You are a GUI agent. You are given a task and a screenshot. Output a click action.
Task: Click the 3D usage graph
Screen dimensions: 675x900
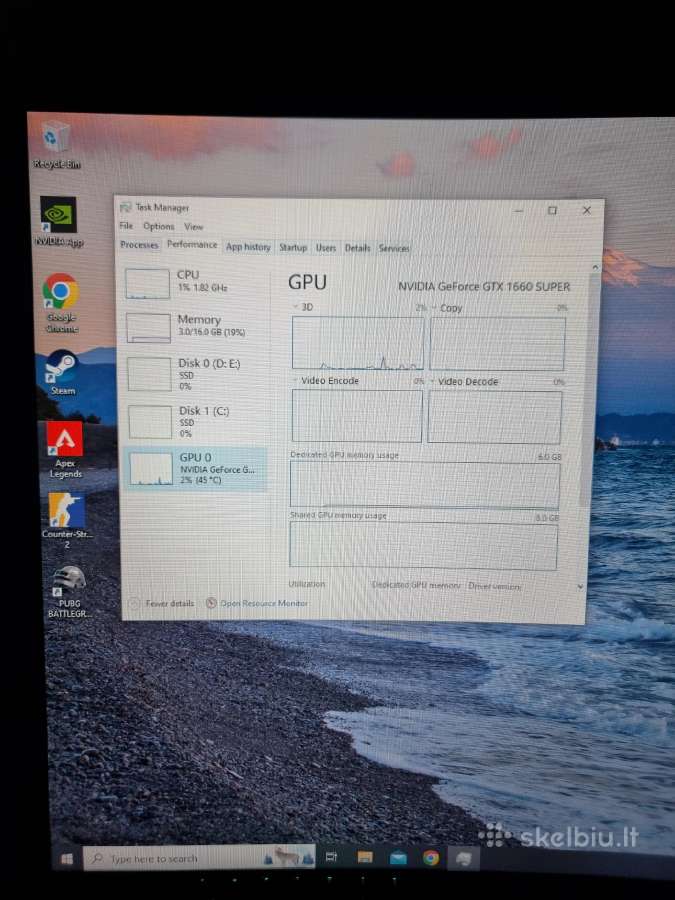point(358,343)
